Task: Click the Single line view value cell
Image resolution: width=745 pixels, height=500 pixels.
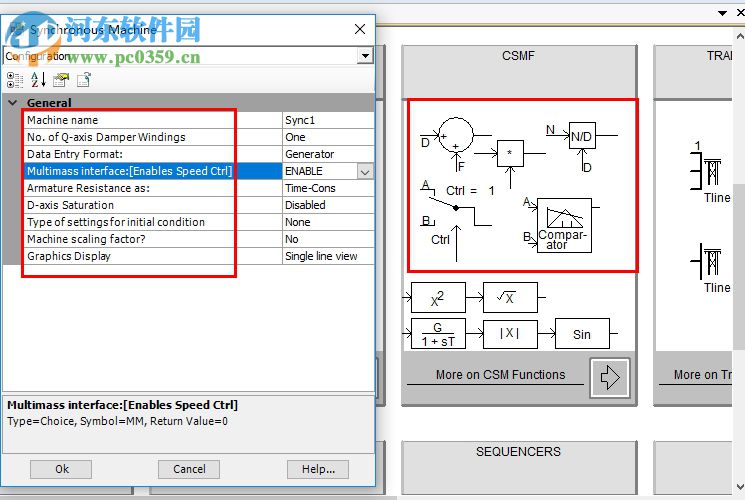Action: coord(328,256)
